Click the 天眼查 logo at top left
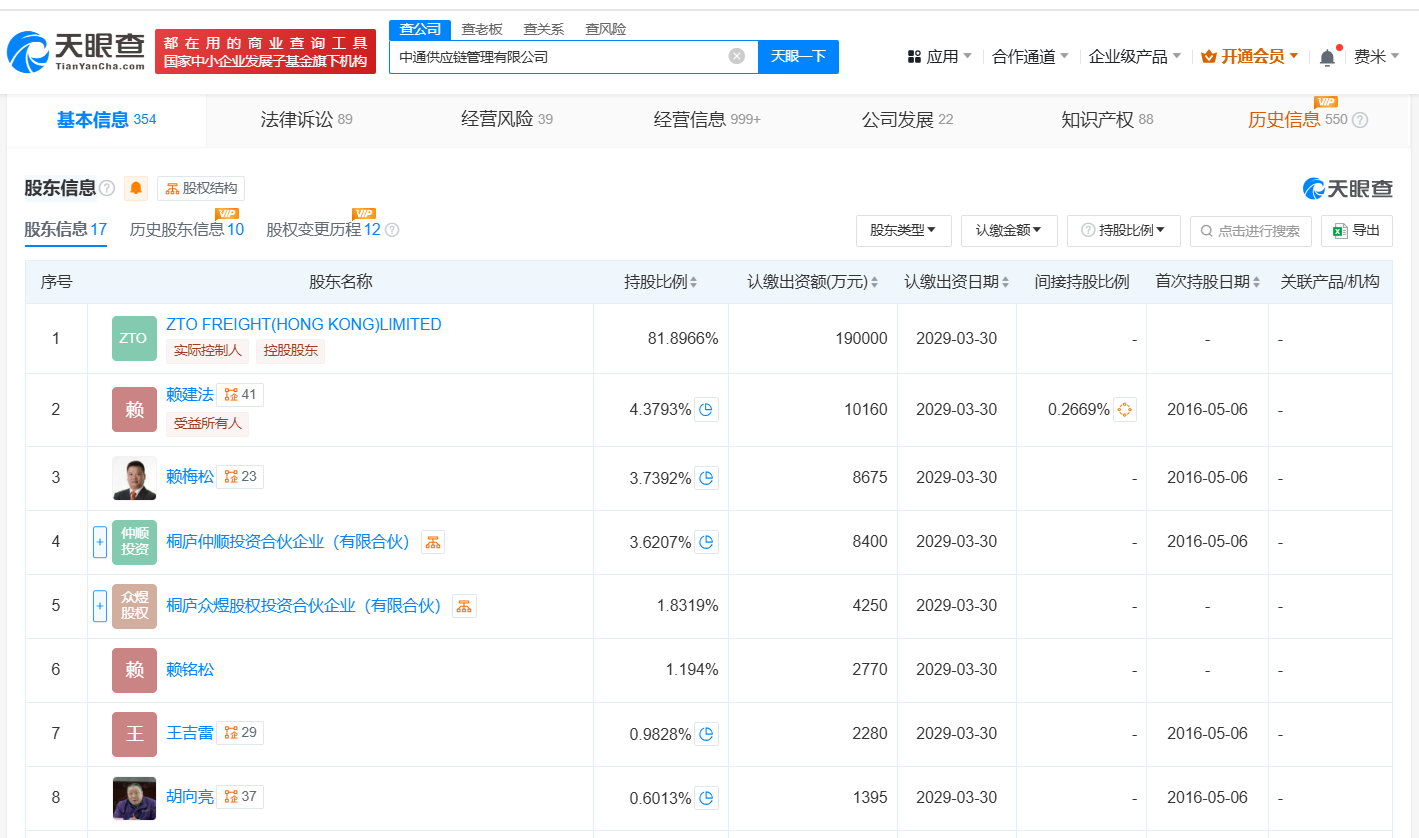Image resolution: width=1419 pixels, height=838 pixels. 76,52
